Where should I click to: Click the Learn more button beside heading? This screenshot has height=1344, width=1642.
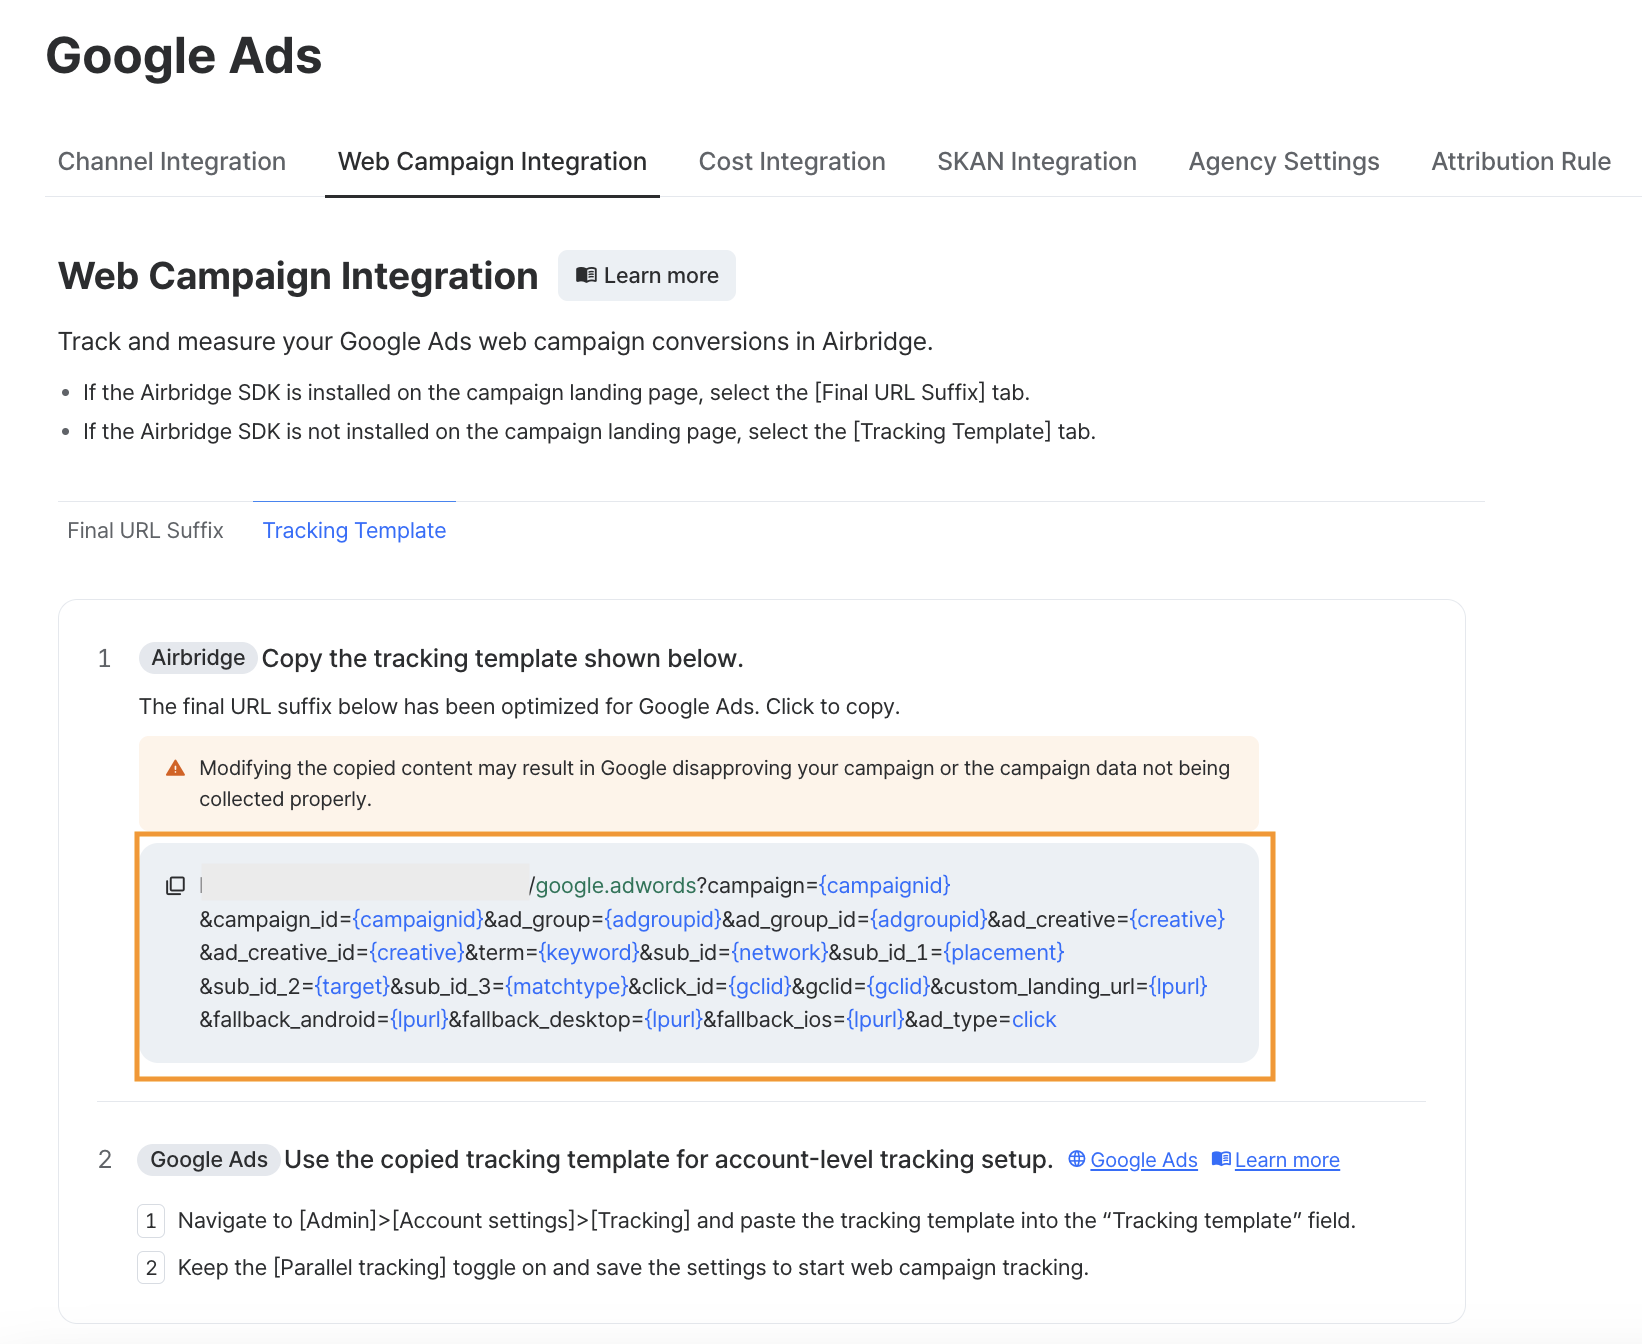pos(647,275)
